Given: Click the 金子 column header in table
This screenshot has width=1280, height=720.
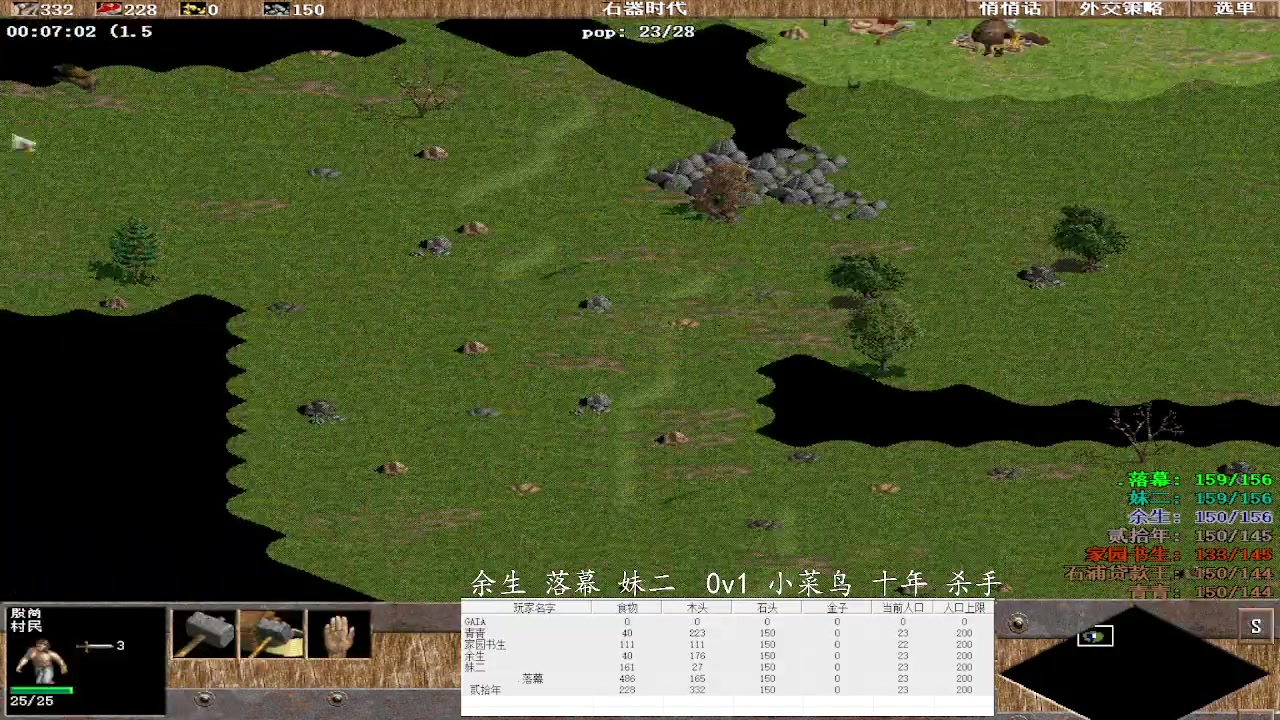Looking at the screenshot, I should [x=837, y=608].
